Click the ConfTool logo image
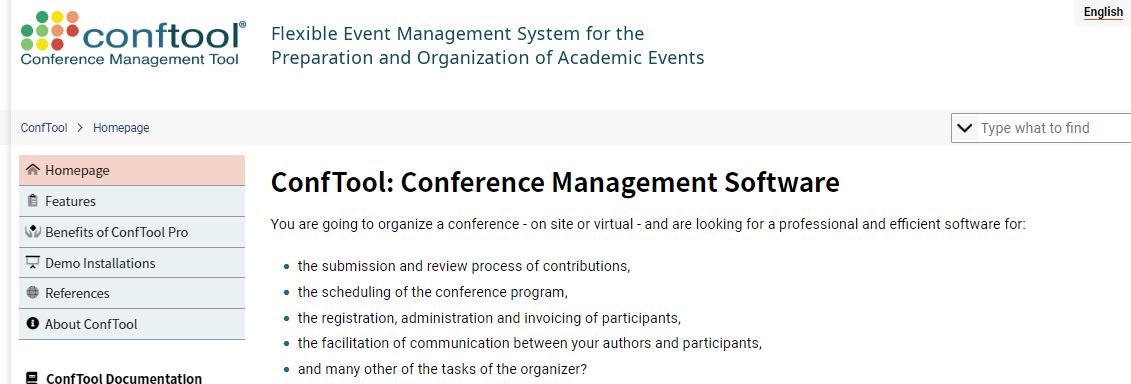The height and width of the screenshot is (384, 1131). point(133,38)
